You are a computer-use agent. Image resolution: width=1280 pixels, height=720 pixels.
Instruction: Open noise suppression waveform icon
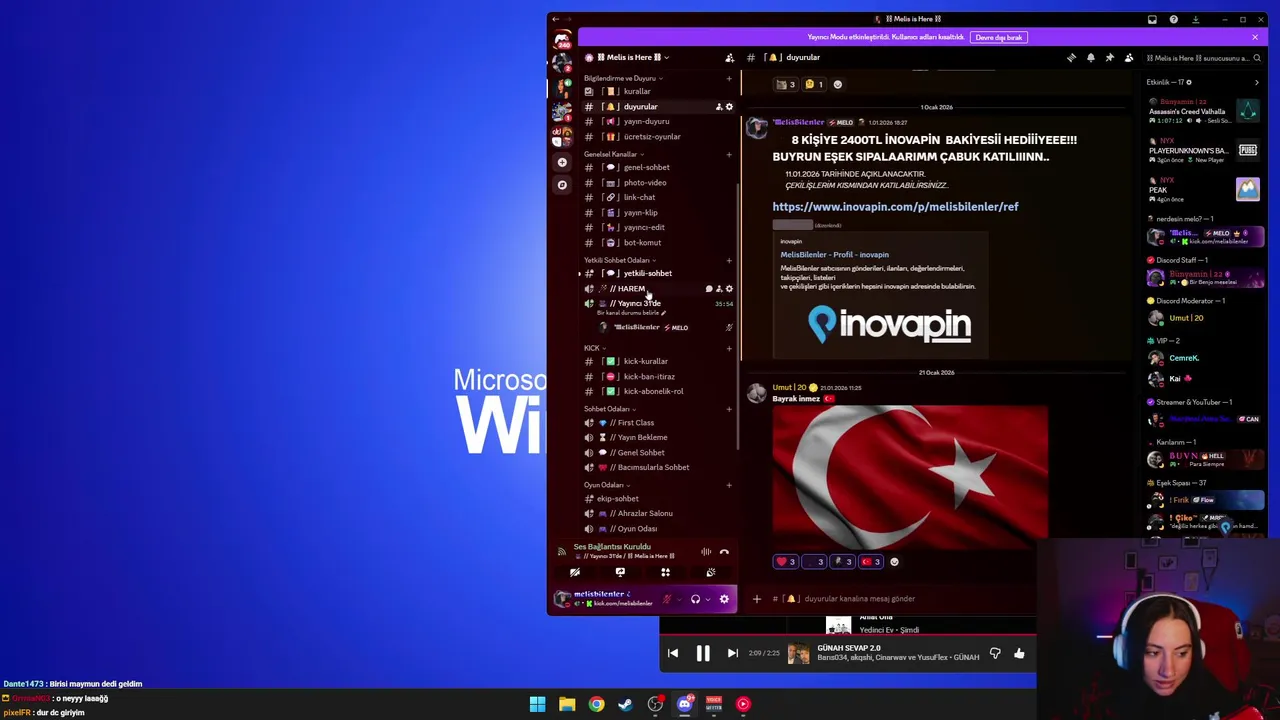coord(706,551)
